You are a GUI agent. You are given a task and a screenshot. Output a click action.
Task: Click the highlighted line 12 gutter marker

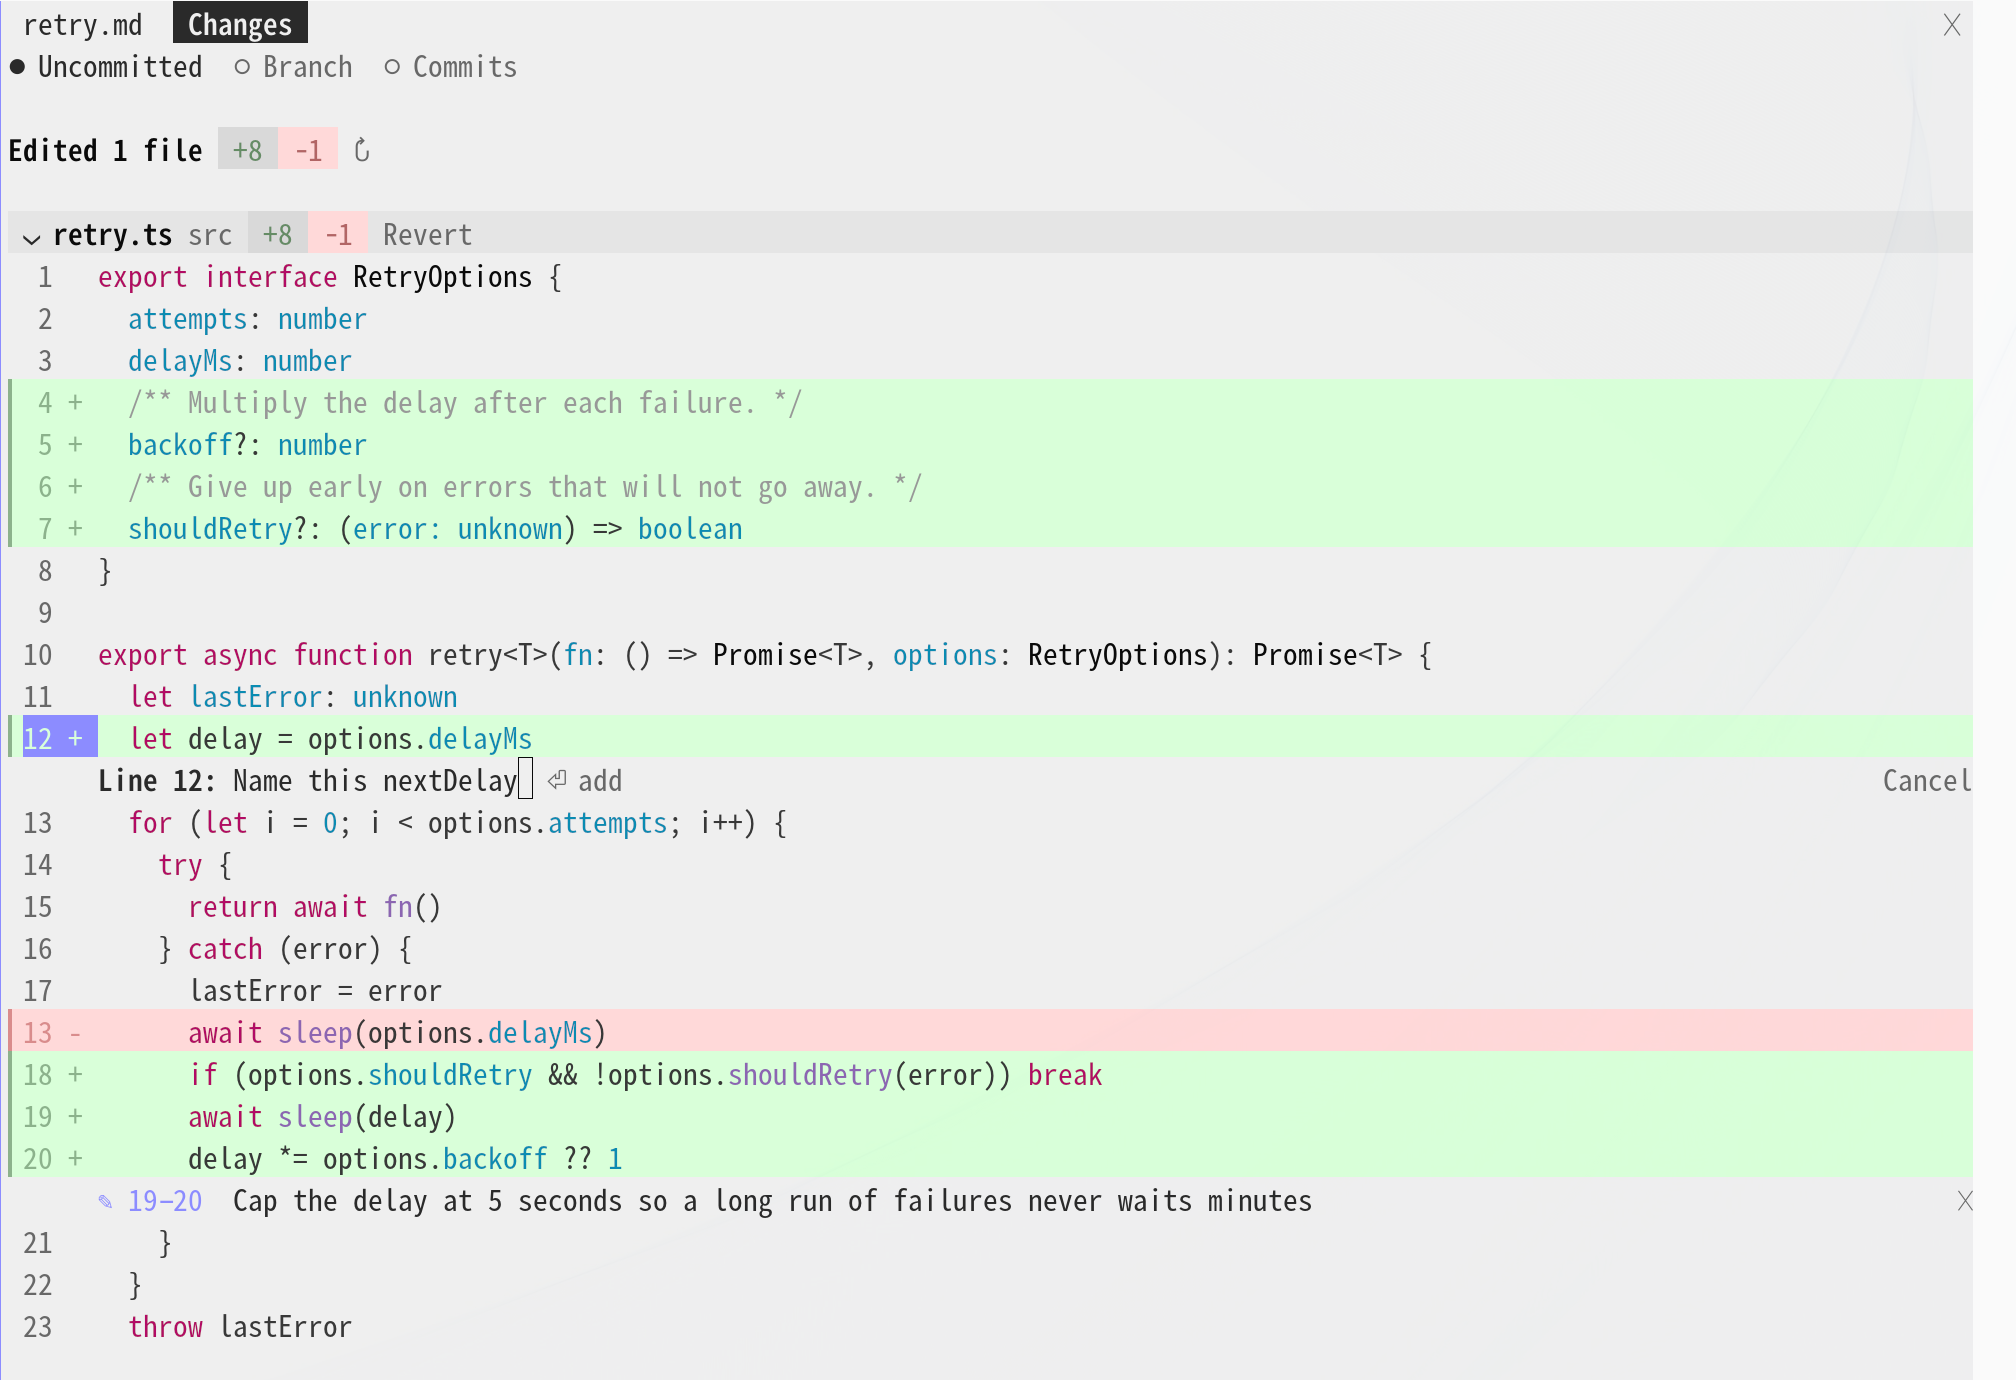[60, 738]
